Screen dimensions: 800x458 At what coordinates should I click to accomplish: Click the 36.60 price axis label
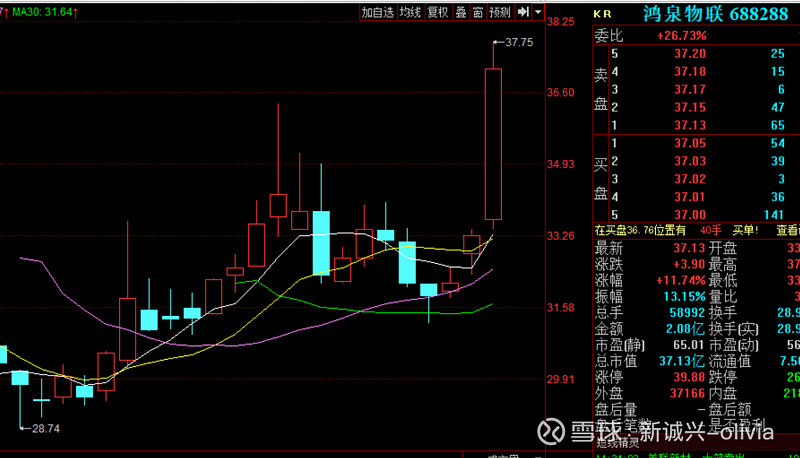[x=561, y=92]
